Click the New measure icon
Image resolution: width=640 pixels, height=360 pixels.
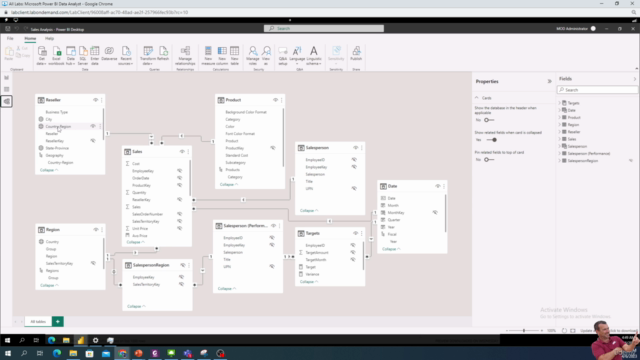click(208, 56)
